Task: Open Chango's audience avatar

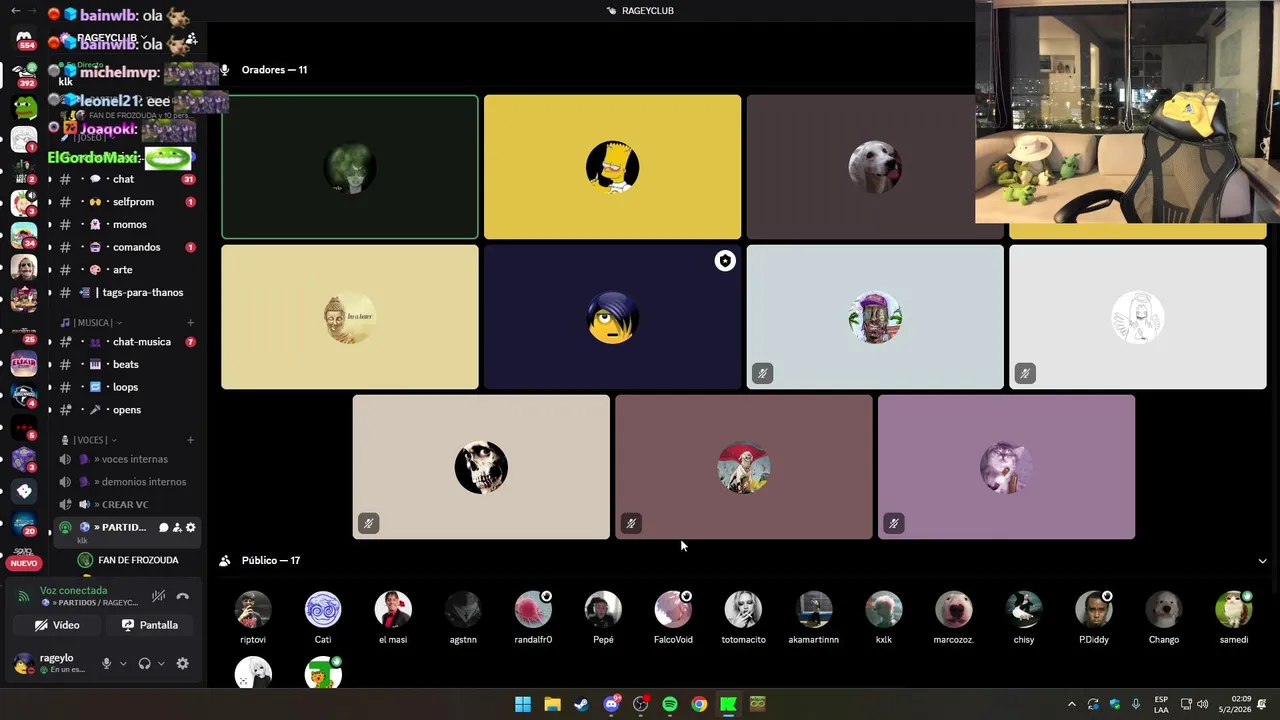Action: (1164, 610)
